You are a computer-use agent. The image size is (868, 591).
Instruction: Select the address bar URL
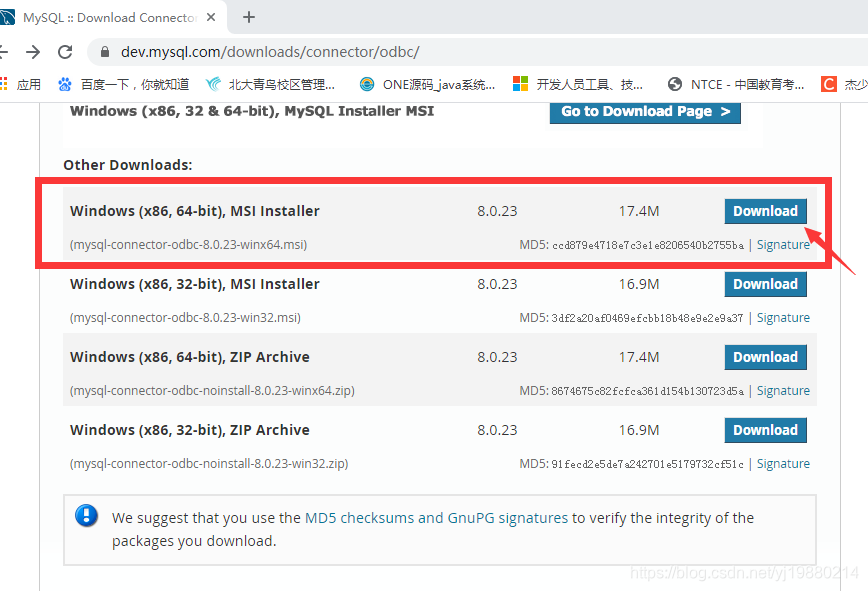point(270,52)
